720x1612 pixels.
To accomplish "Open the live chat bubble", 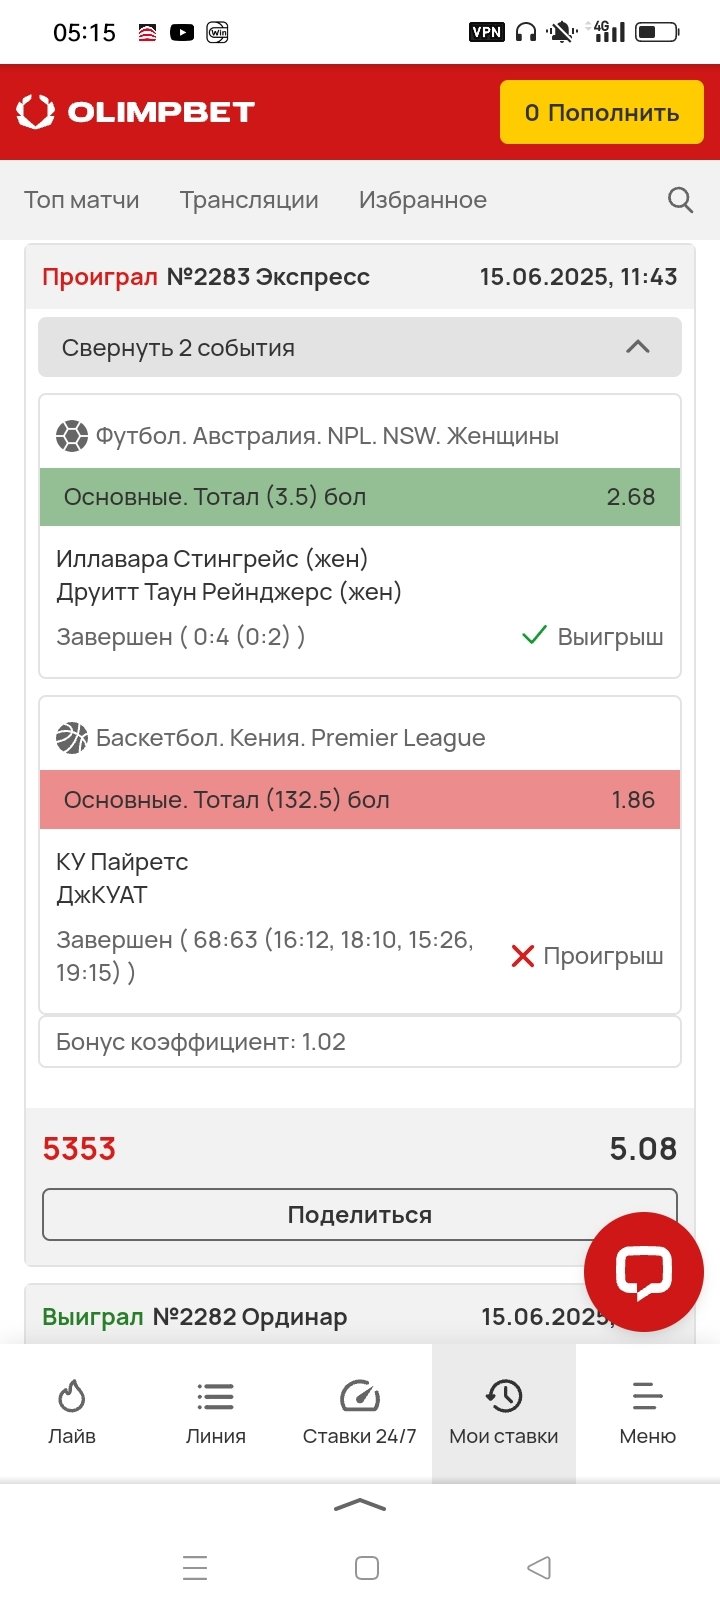I will 643,1271.
